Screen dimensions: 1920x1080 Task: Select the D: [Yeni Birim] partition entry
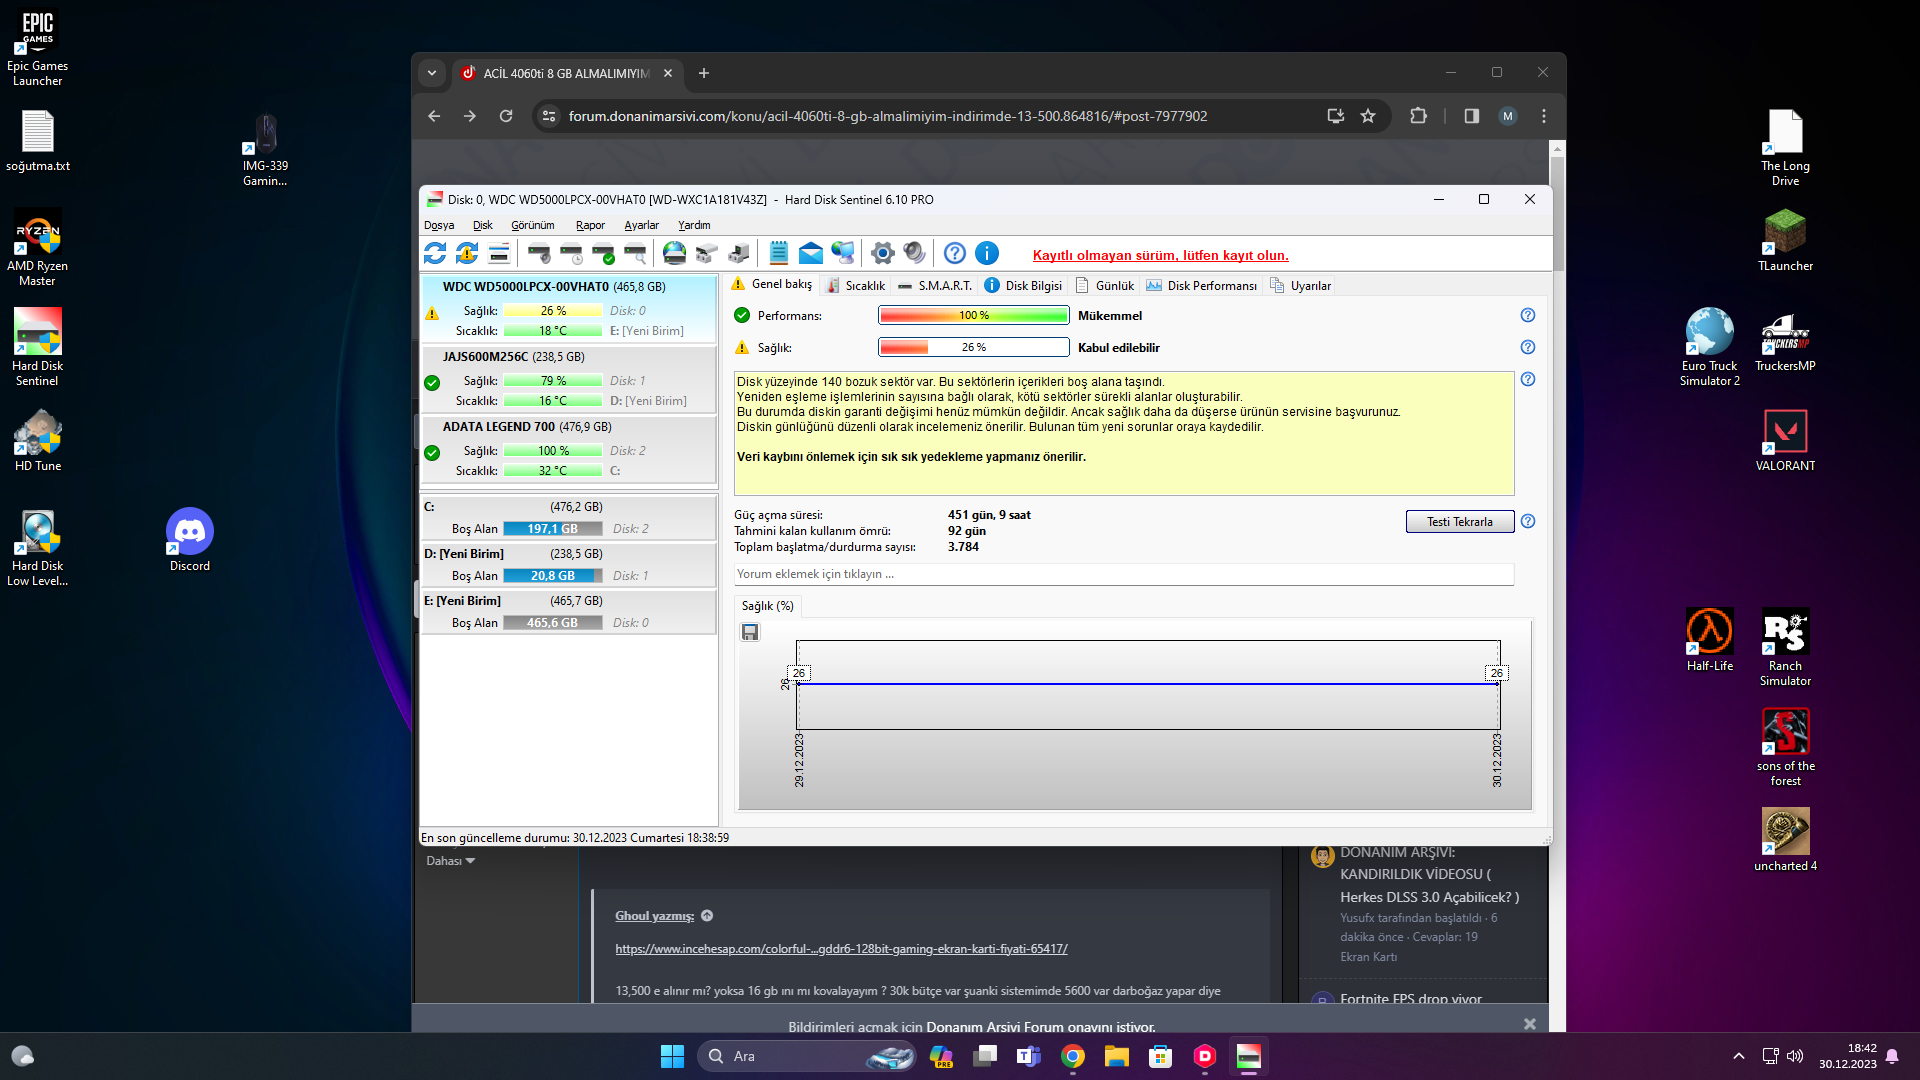(x=568, y=564)
